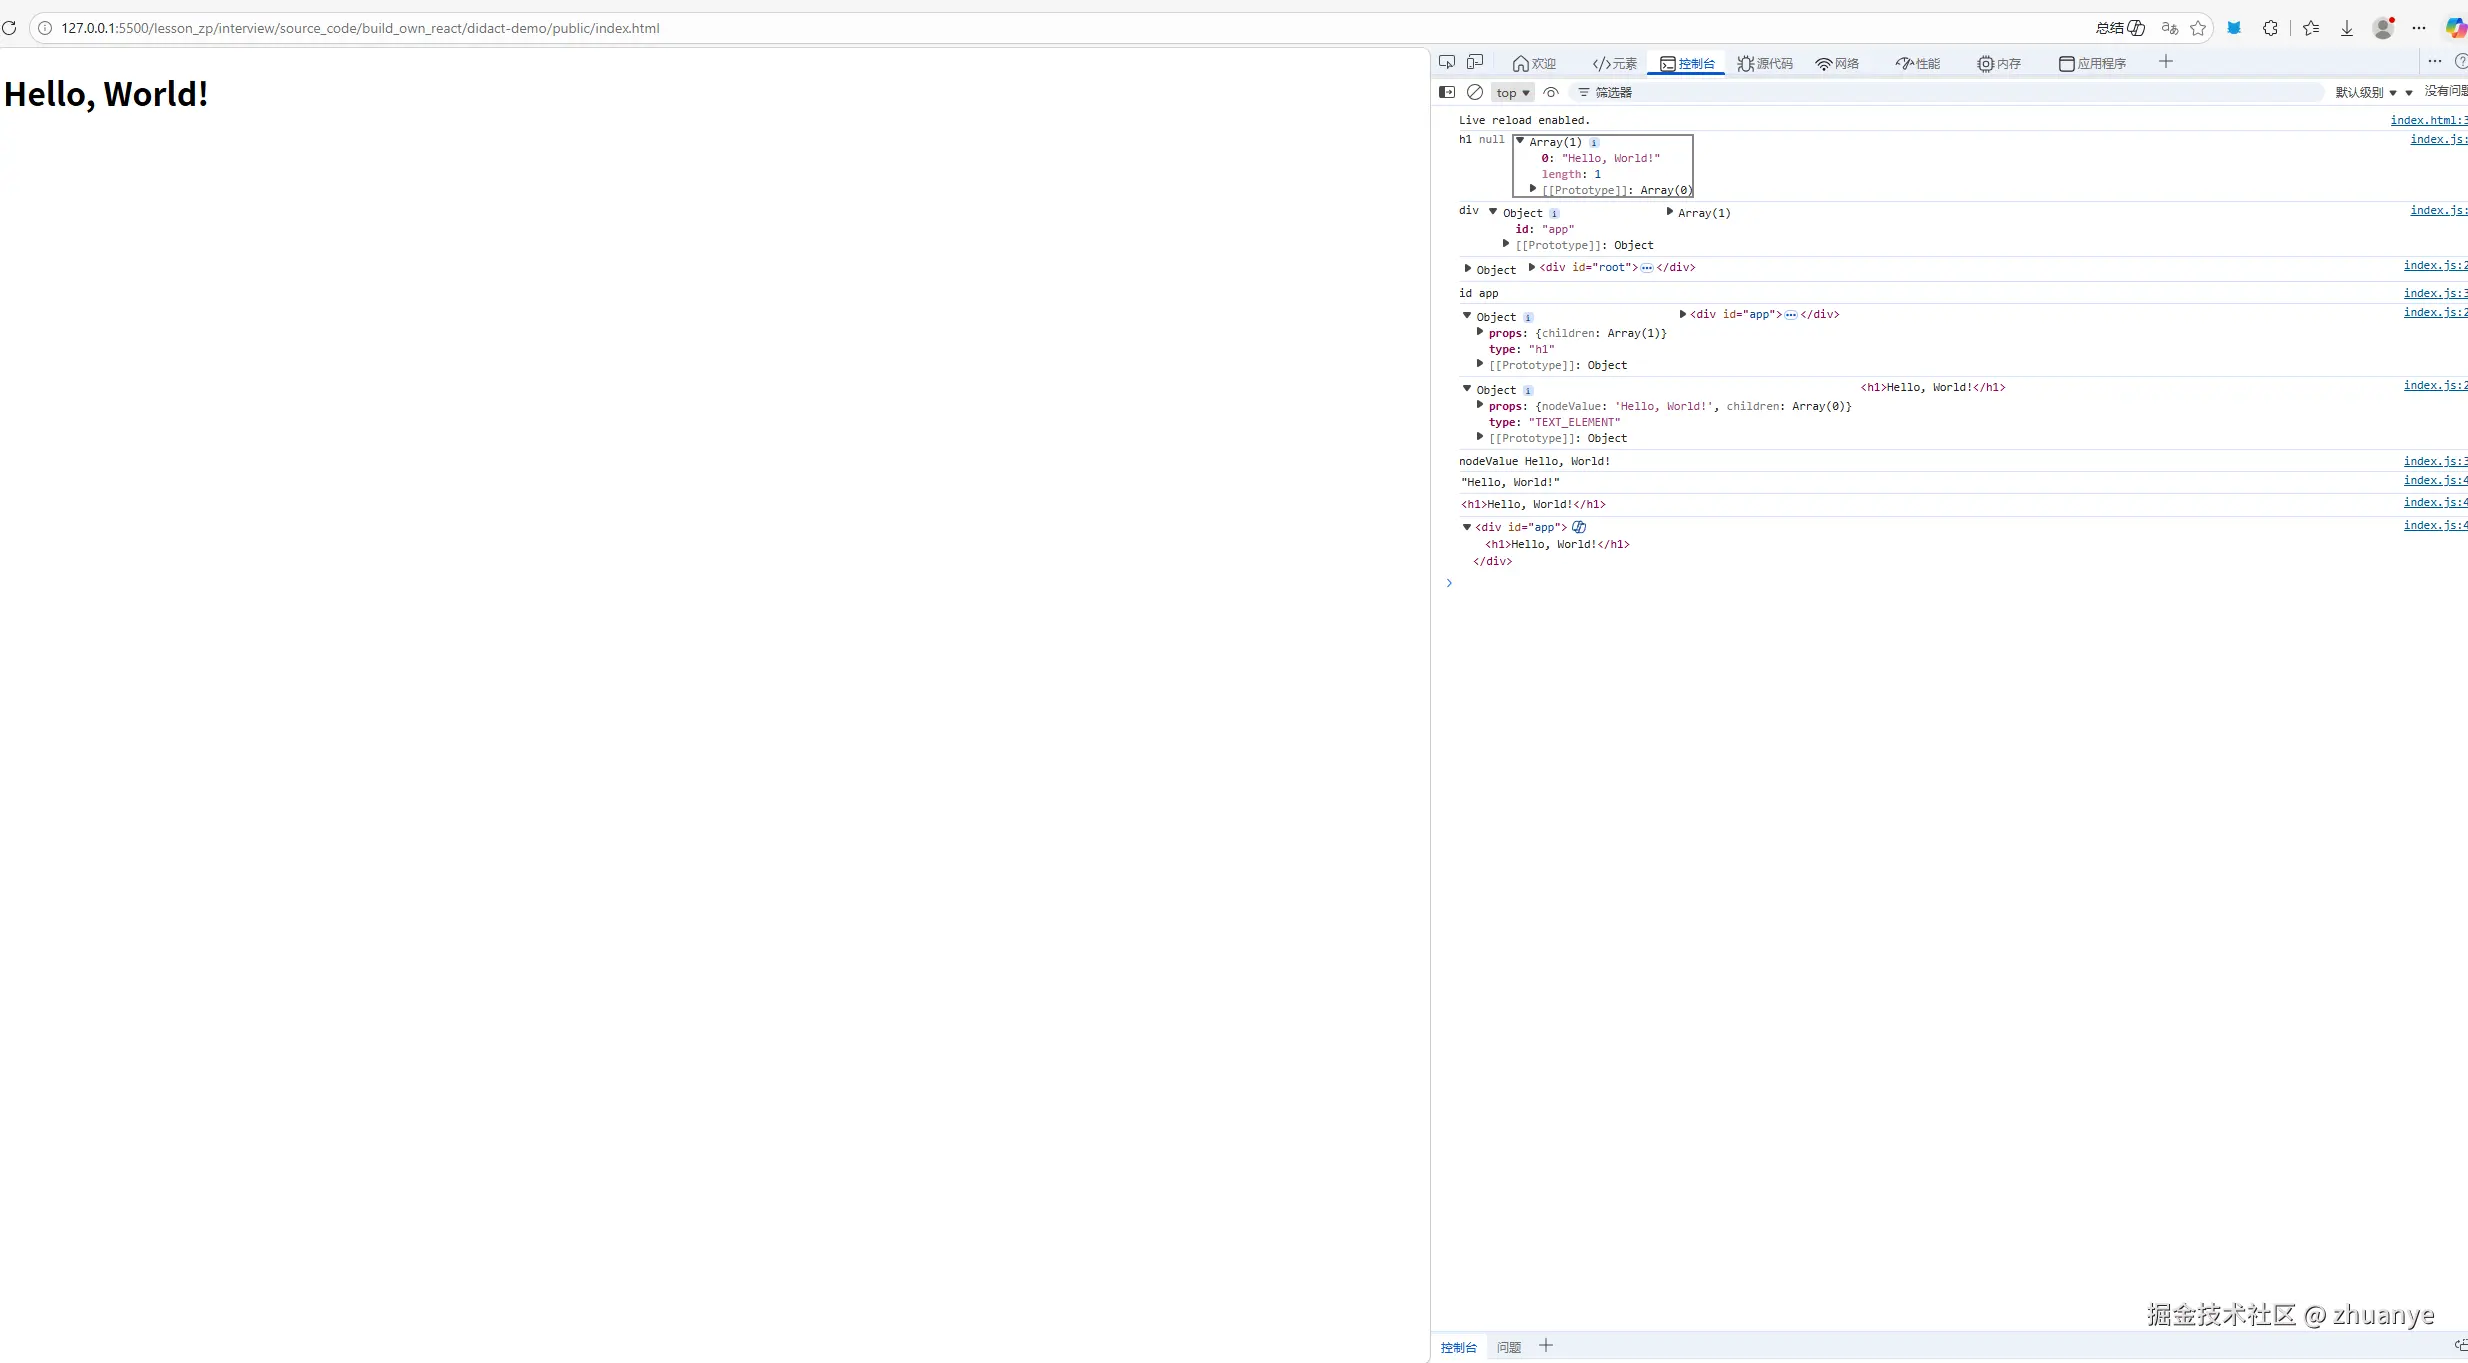2468x1363 pixels.
Task: Open the 默认级别 log level dropdown
Action: [x=2366, y=92]
